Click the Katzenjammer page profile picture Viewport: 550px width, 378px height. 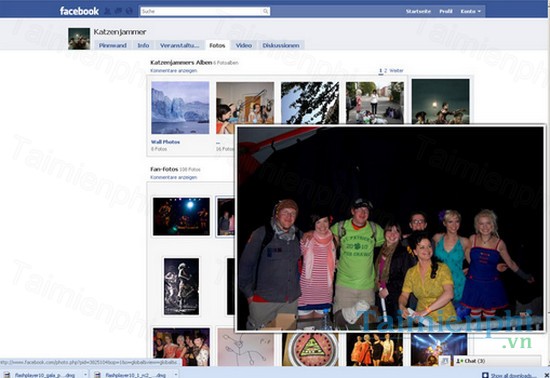79,39
